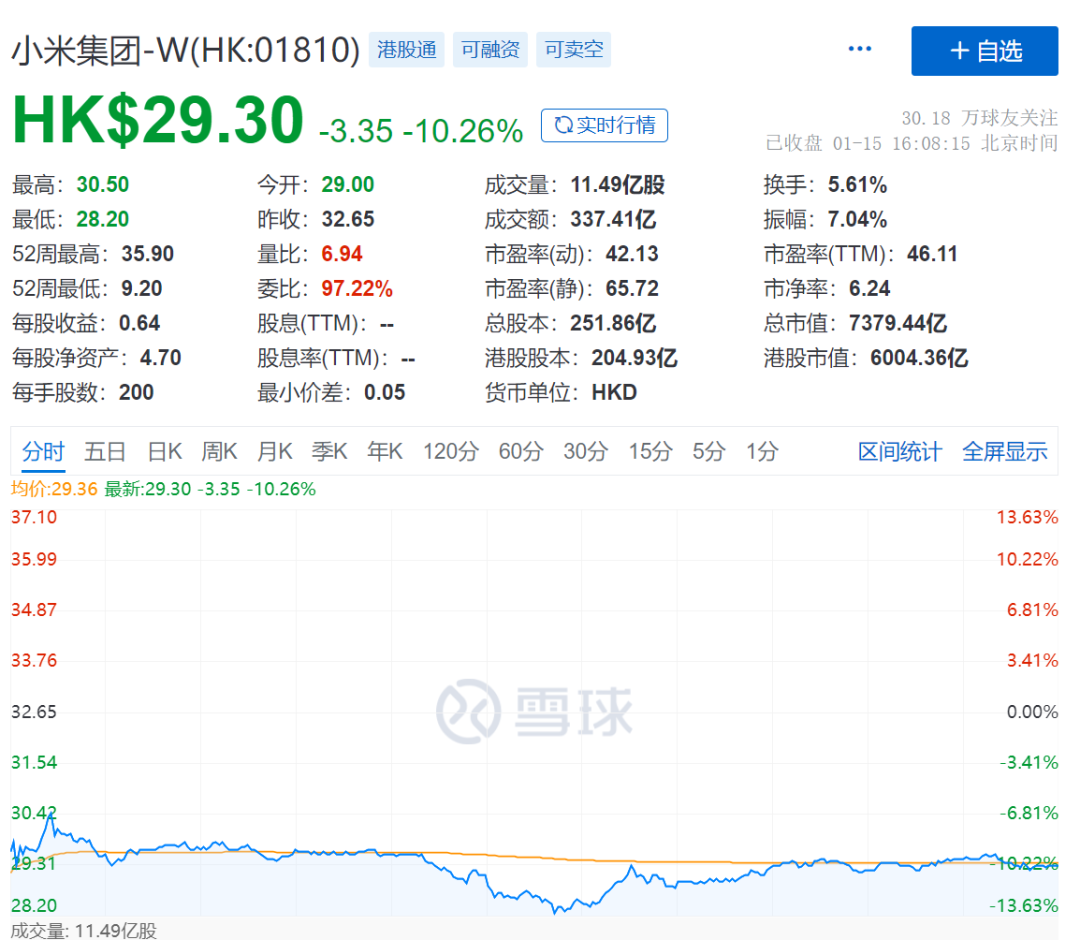Click the 总股本 value 251.86亿
Image resolution: width=1080 pixels, height=940 pixels.
(613, 323)
